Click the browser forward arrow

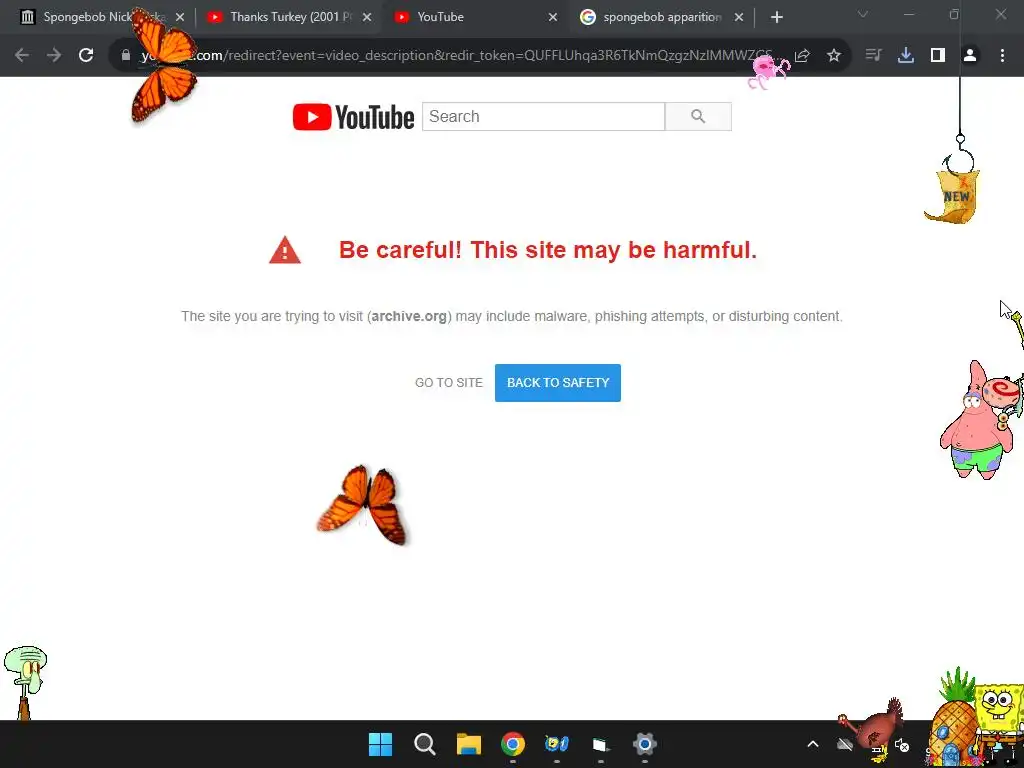(54, 56)
